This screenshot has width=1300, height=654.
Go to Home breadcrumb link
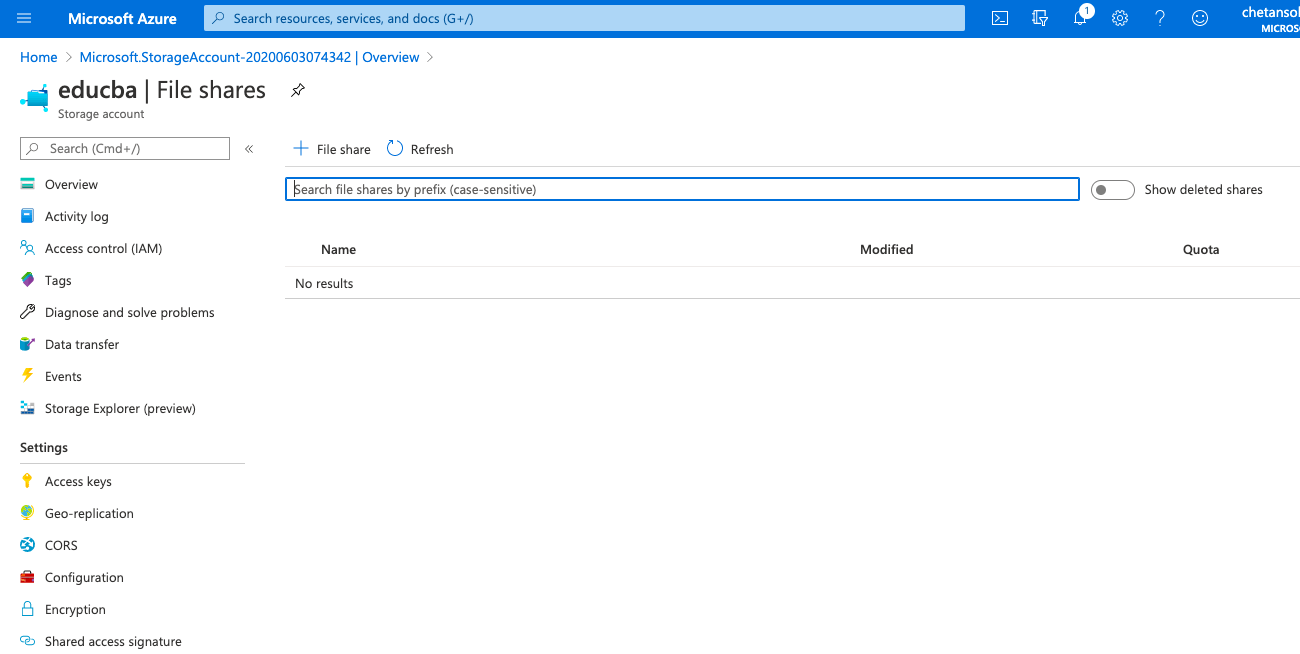pyautogui.click(x=39, y=57)
